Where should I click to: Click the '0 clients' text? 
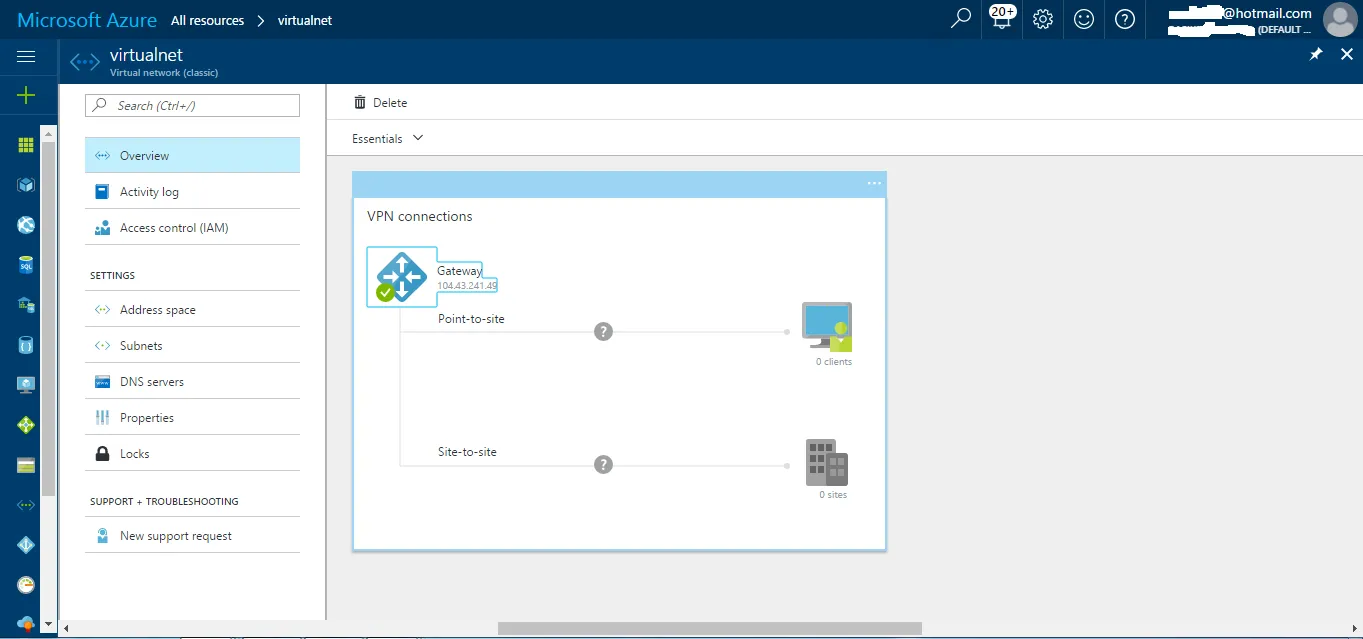coord(834,362)
